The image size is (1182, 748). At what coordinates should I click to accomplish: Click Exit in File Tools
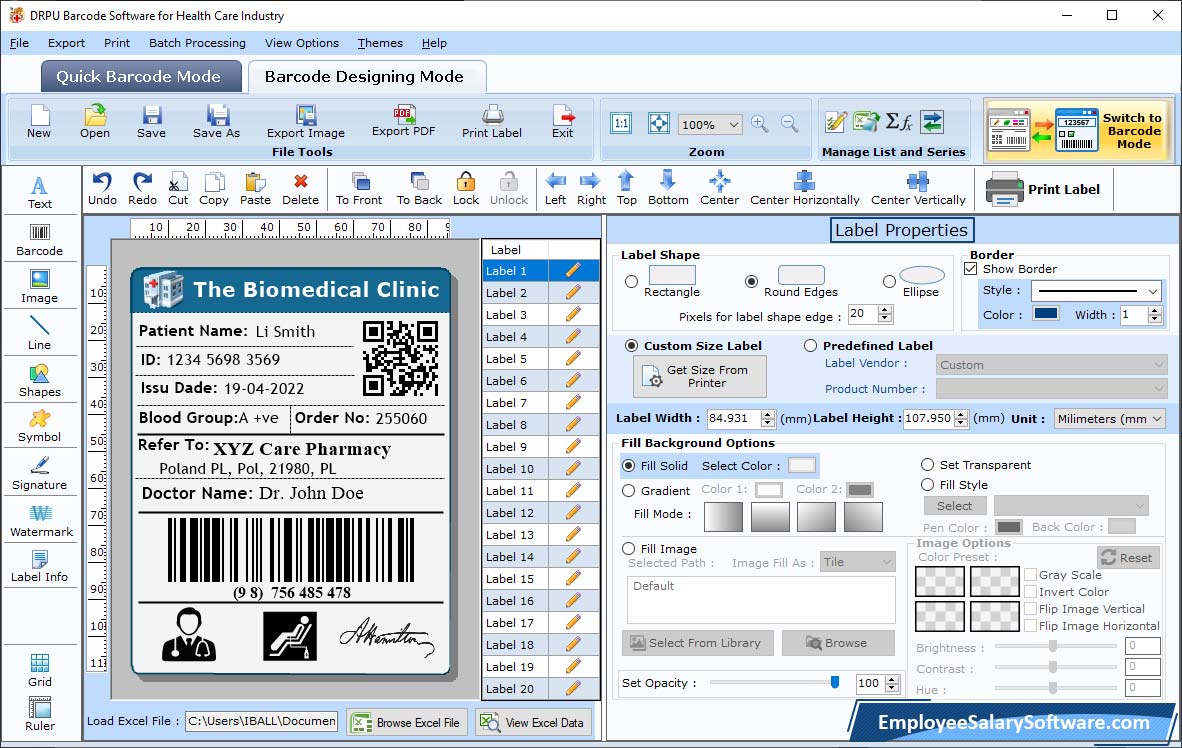point(562,122)
